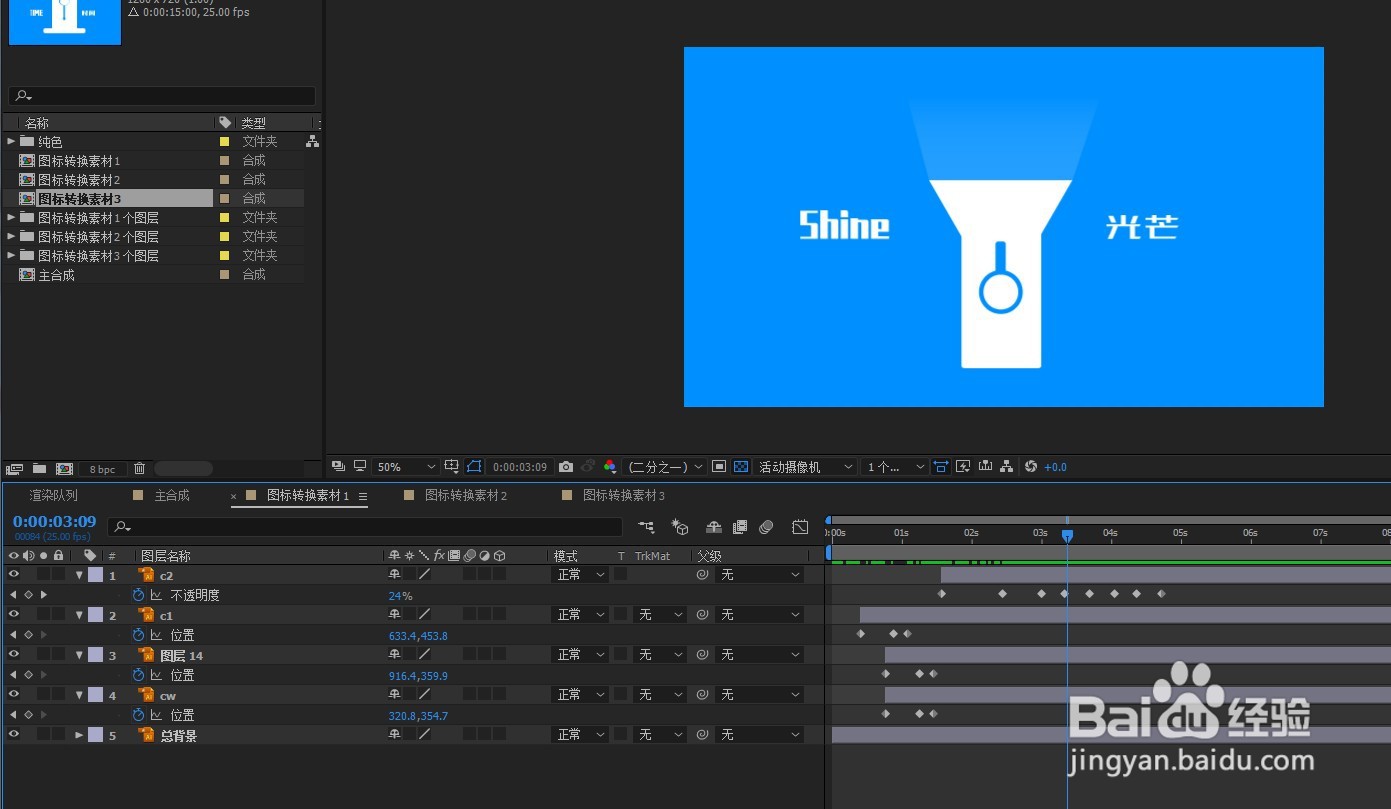Hide the c1 layer with eye icon
This screenshot has width=1391, height=809.
click(x=14, y=614)
